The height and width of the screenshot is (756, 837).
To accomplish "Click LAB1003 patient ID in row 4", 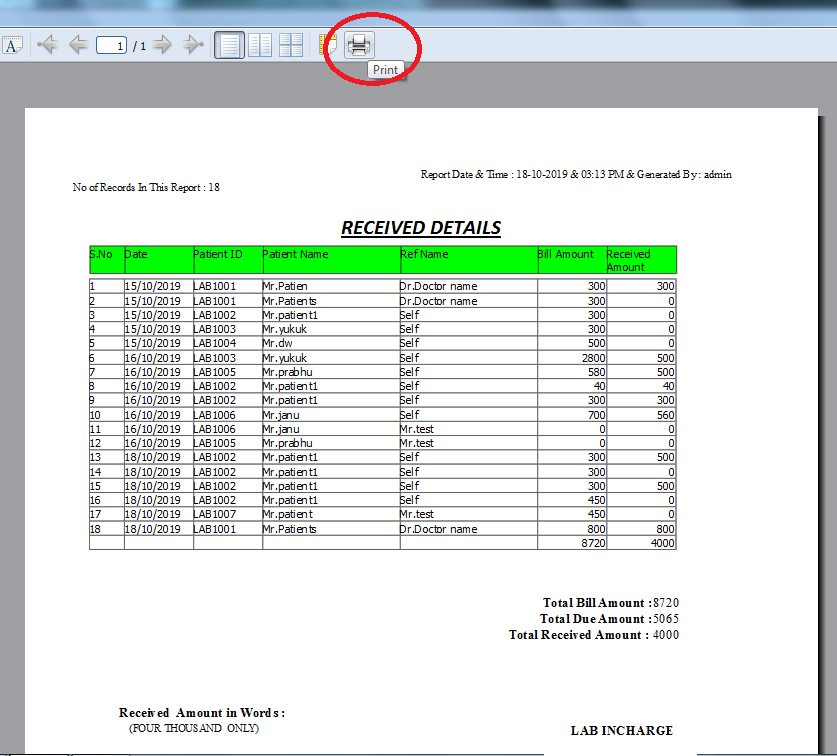I will pyautogui.click(x=214, y=329).
